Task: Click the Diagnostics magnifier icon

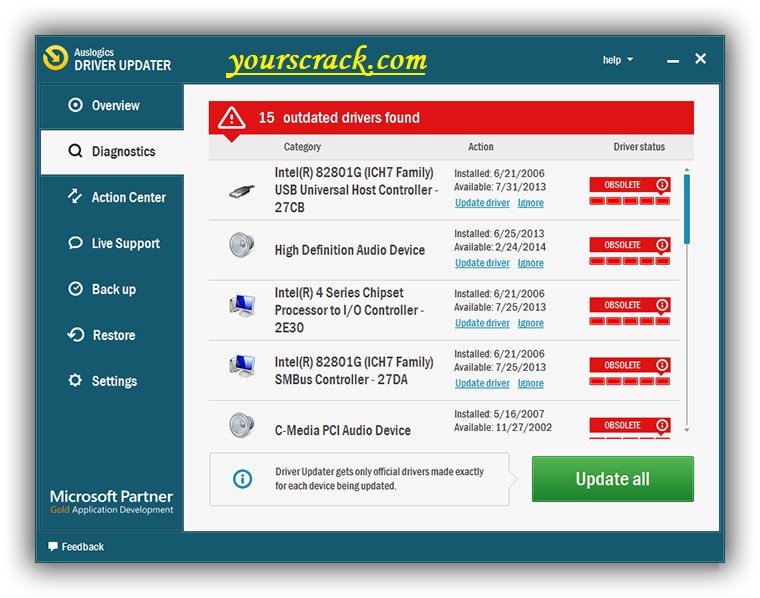Action: [x=75, y=151]
